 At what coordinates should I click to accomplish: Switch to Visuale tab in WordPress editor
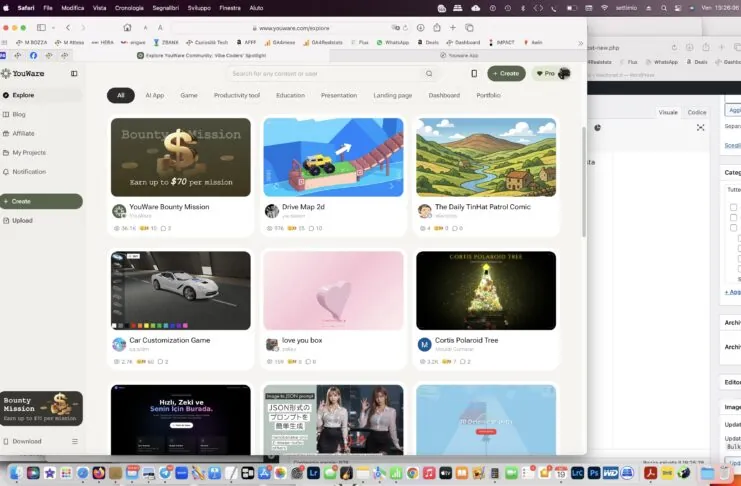click(668, 113)
